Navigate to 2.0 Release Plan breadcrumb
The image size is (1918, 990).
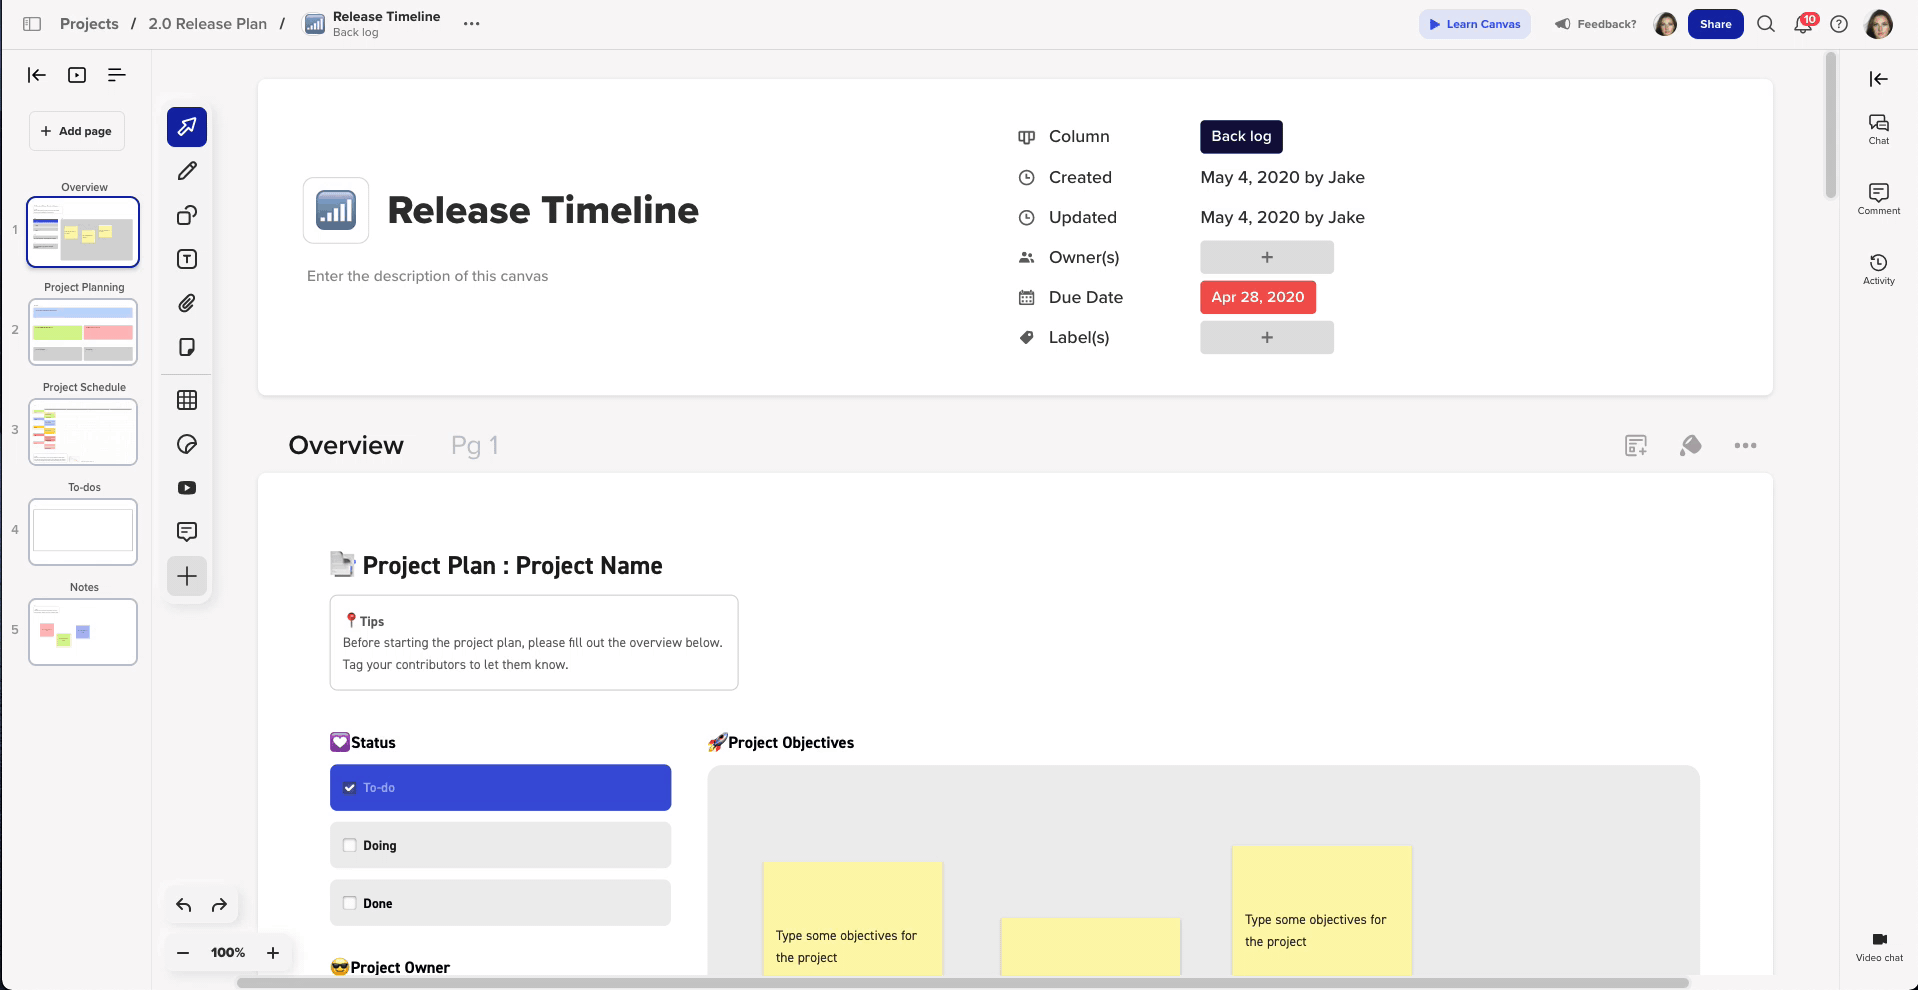pyautogui.click(x=207, y=24)
